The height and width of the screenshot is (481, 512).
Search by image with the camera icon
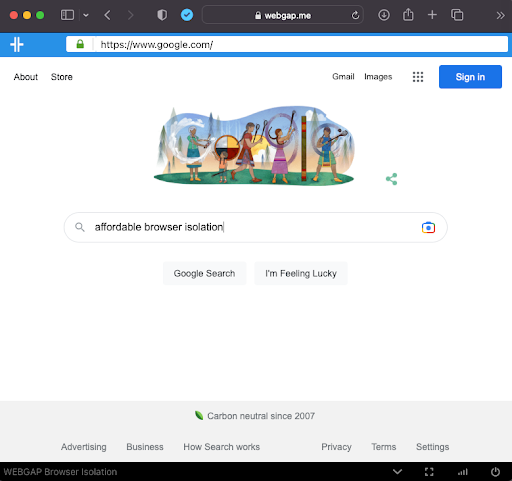point(428,228)
